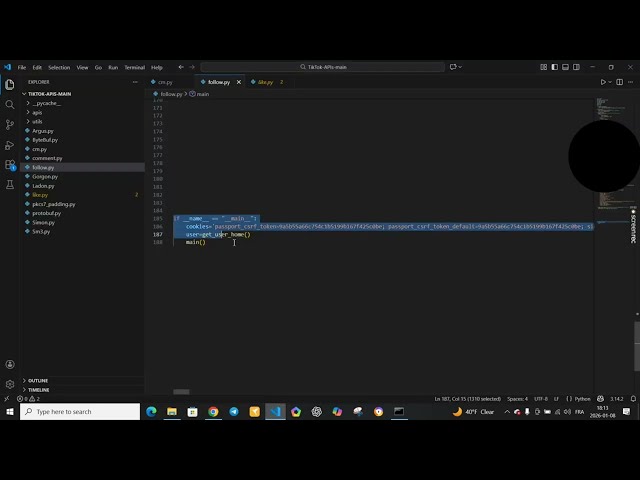This screenshot has width=640, height=480.
Task: Expand the OUTLINE section
Action: click(37, 380)
